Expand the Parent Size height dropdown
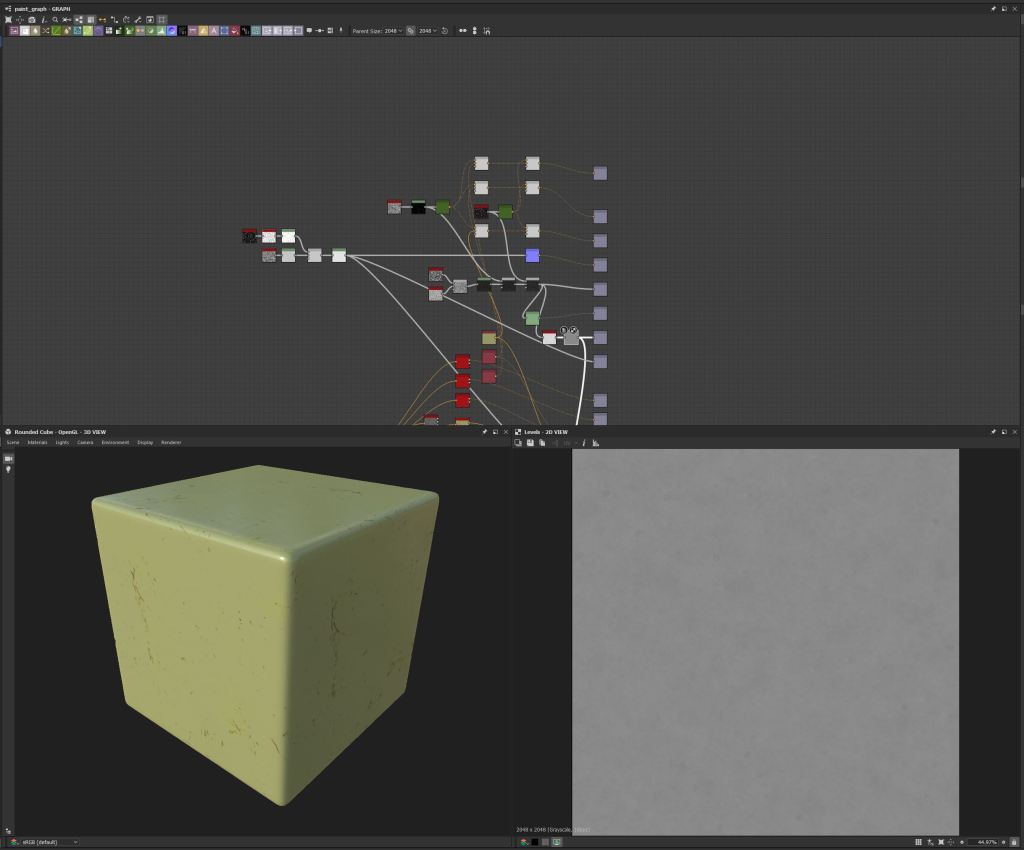 click(428, 31)
